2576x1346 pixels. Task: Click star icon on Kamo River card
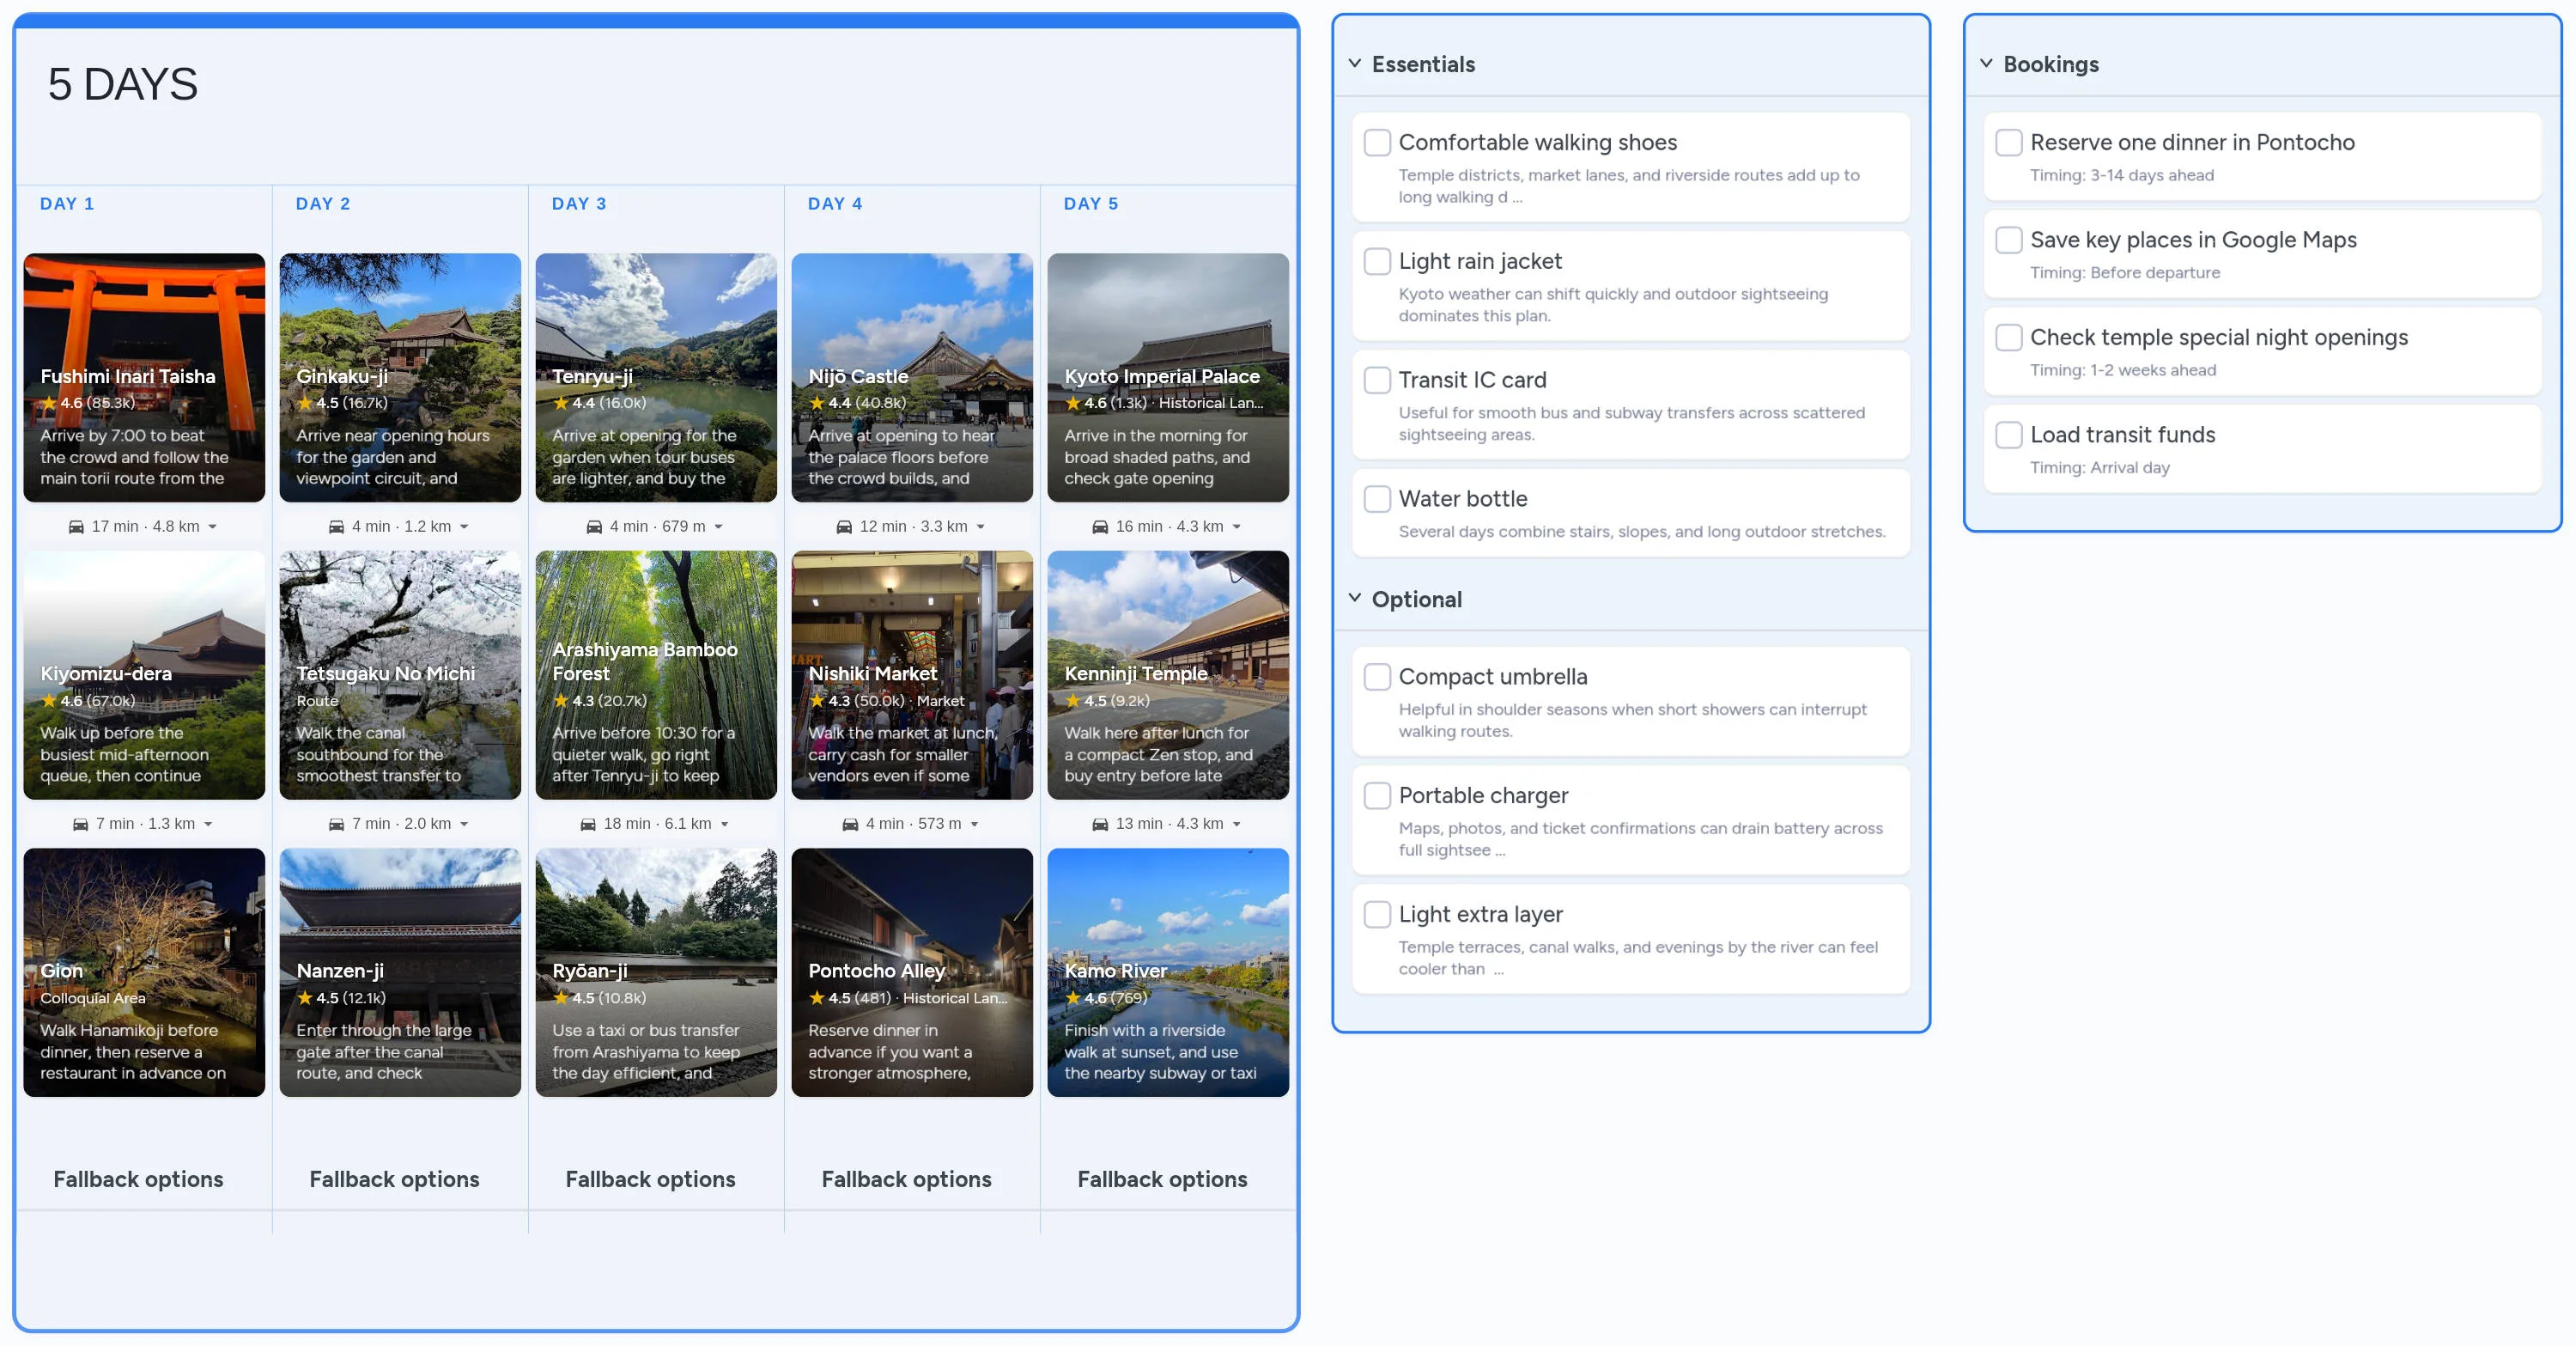pos(1073,998)
